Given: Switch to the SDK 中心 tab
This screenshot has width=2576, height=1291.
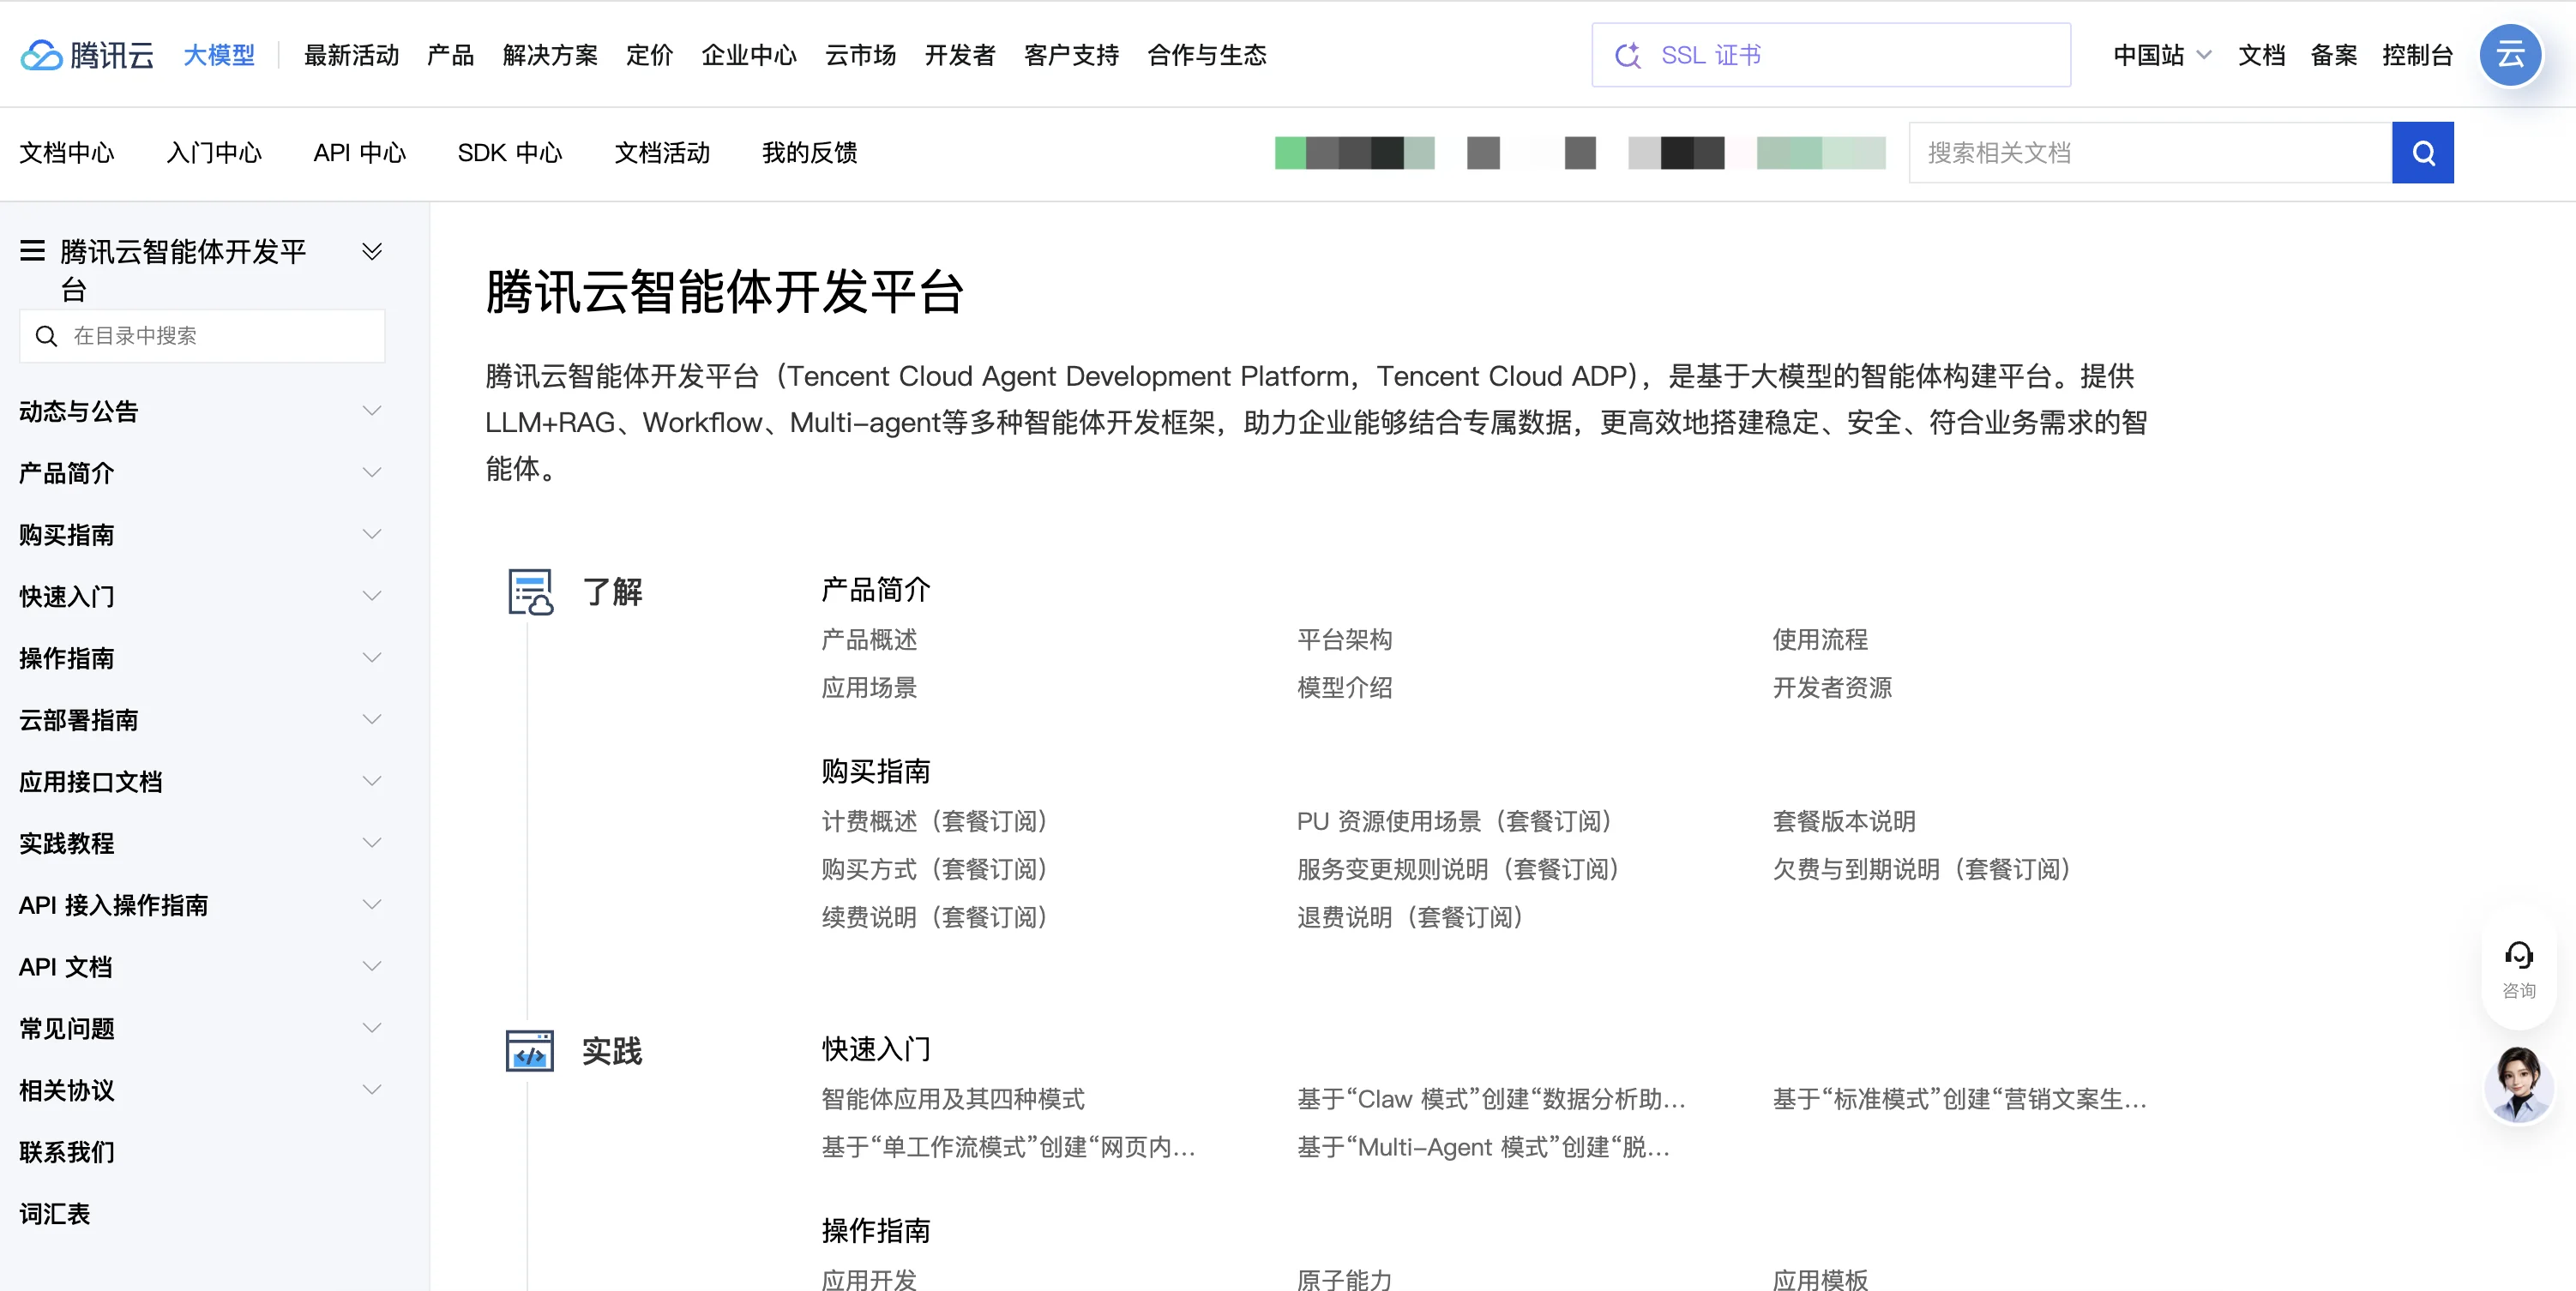Looking at the screenshot, I should click(x=510, y=153).
